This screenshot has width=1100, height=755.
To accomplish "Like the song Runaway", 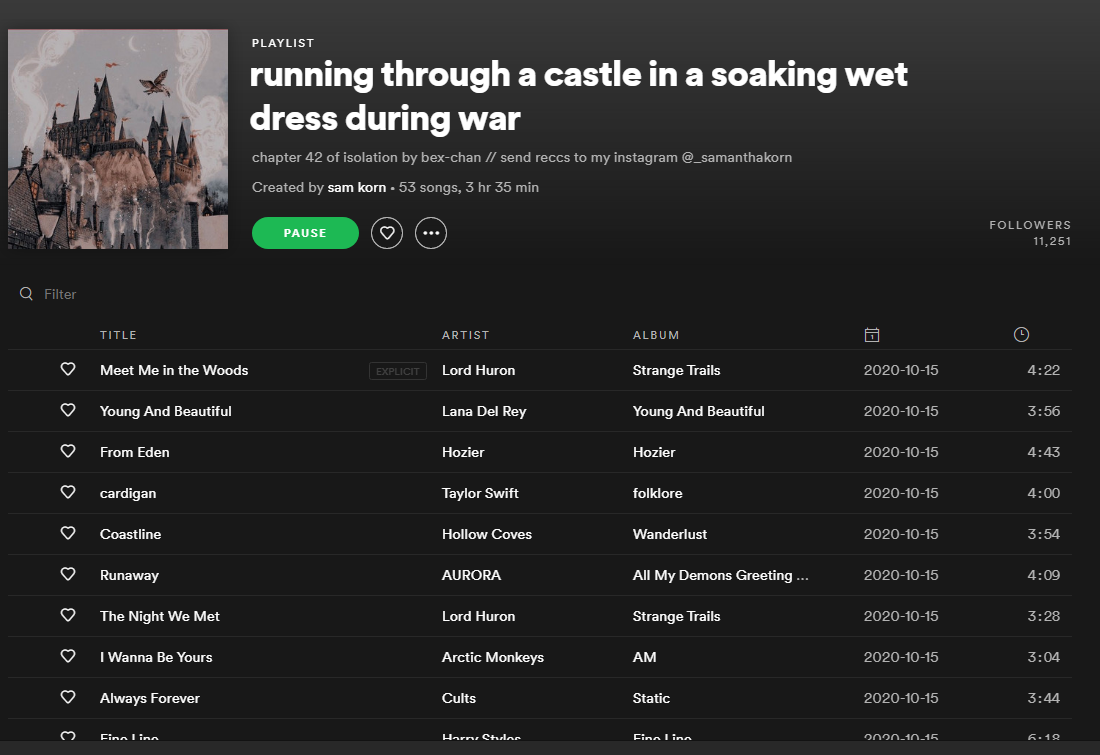I will tap(68, 574).
